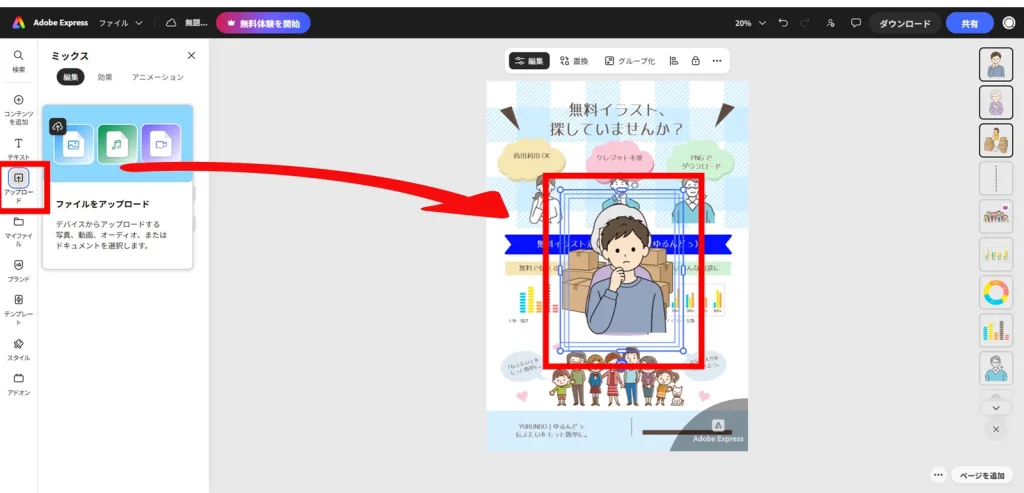1024x493 pixels.
Task: Click the audio file upload tile
Action: 117,144
